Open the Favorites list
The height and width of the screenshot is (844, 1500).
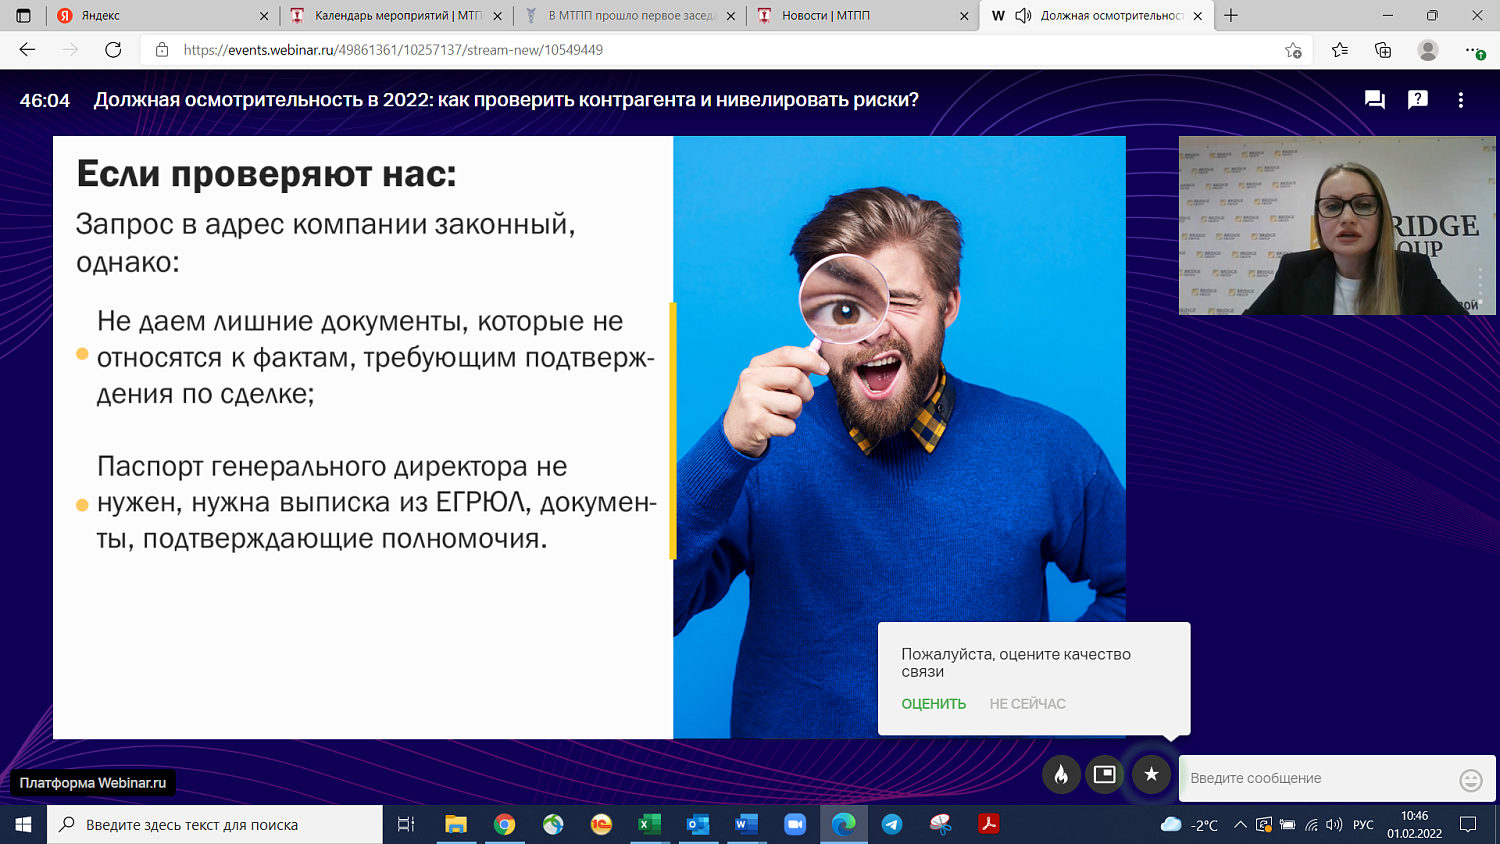(1340, 50)
